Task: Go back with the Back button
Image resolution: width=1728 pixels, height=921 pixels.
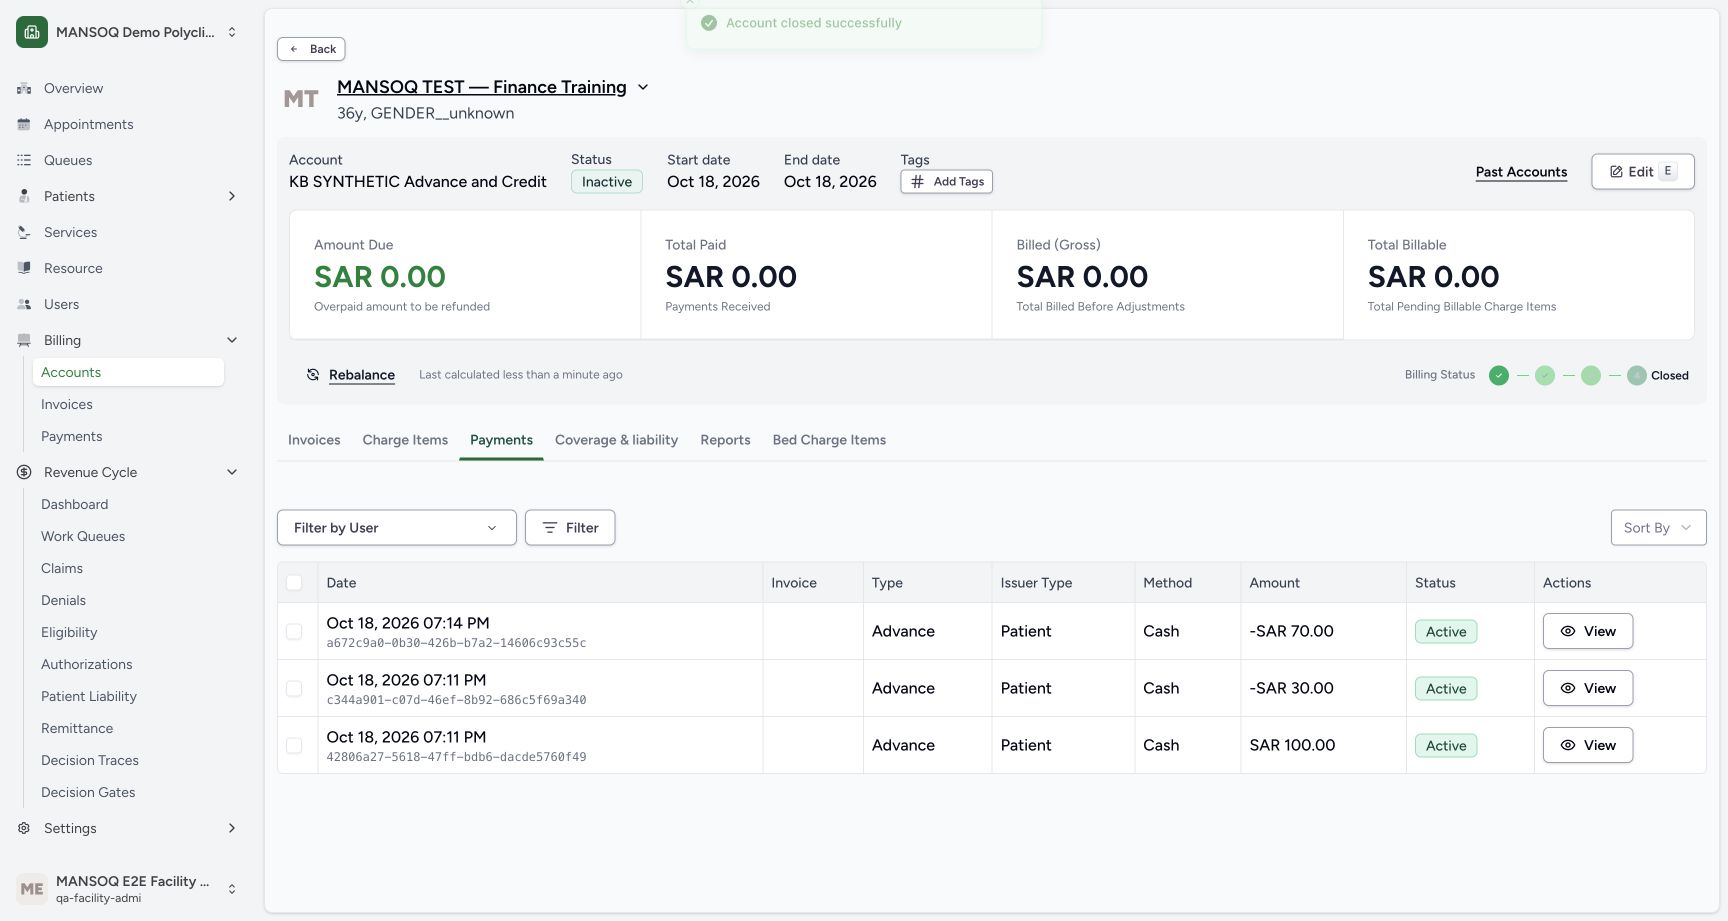Action: click(311, 49)
